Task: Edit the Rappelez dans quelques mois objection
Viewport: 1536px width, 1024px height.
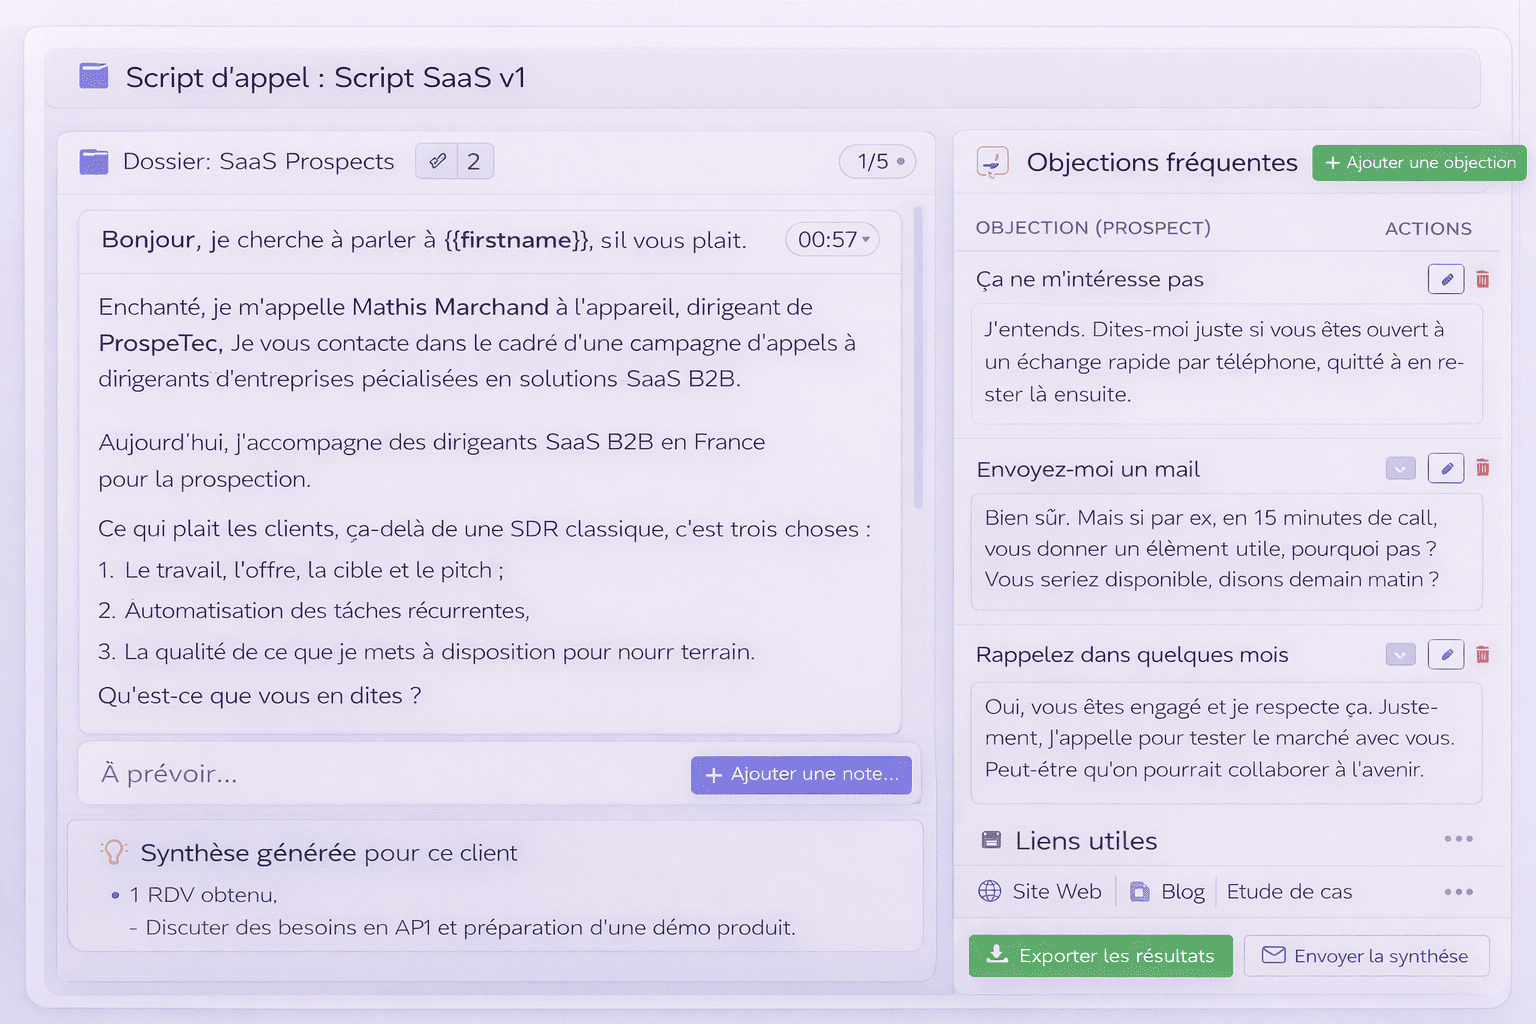Action: [x=1446, y=654]
